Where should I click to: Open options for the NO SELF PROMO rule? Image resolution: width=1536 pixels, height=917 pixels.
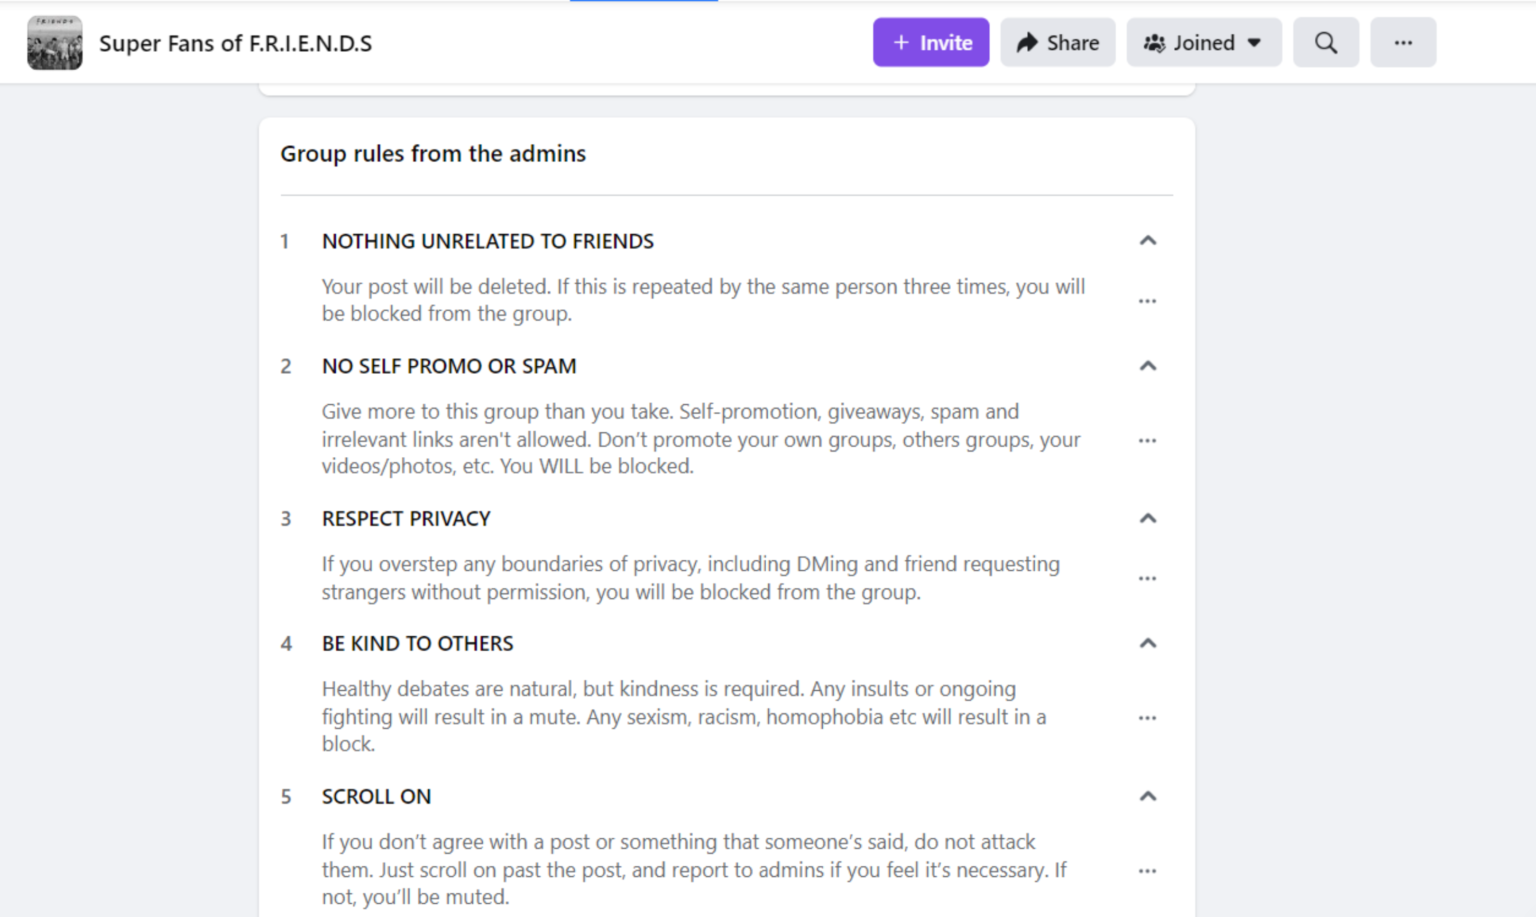[1147, 440]
